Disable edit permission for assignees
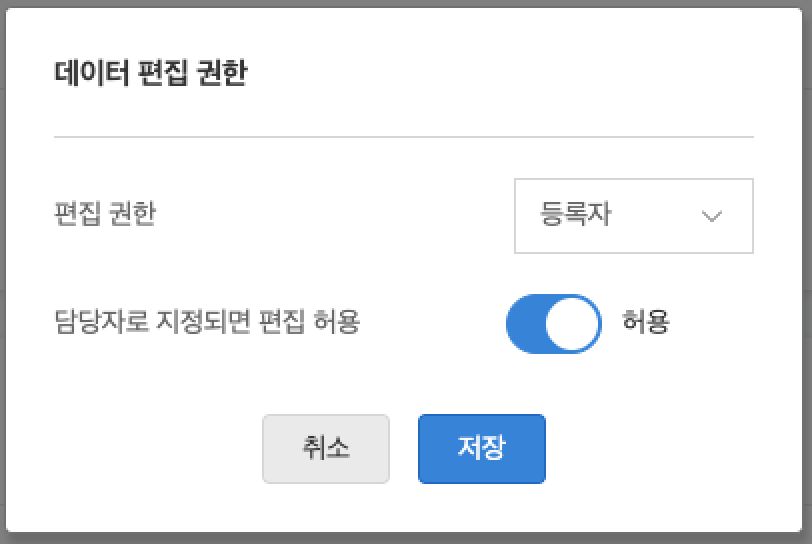The image size is (812, 544). 554,324
